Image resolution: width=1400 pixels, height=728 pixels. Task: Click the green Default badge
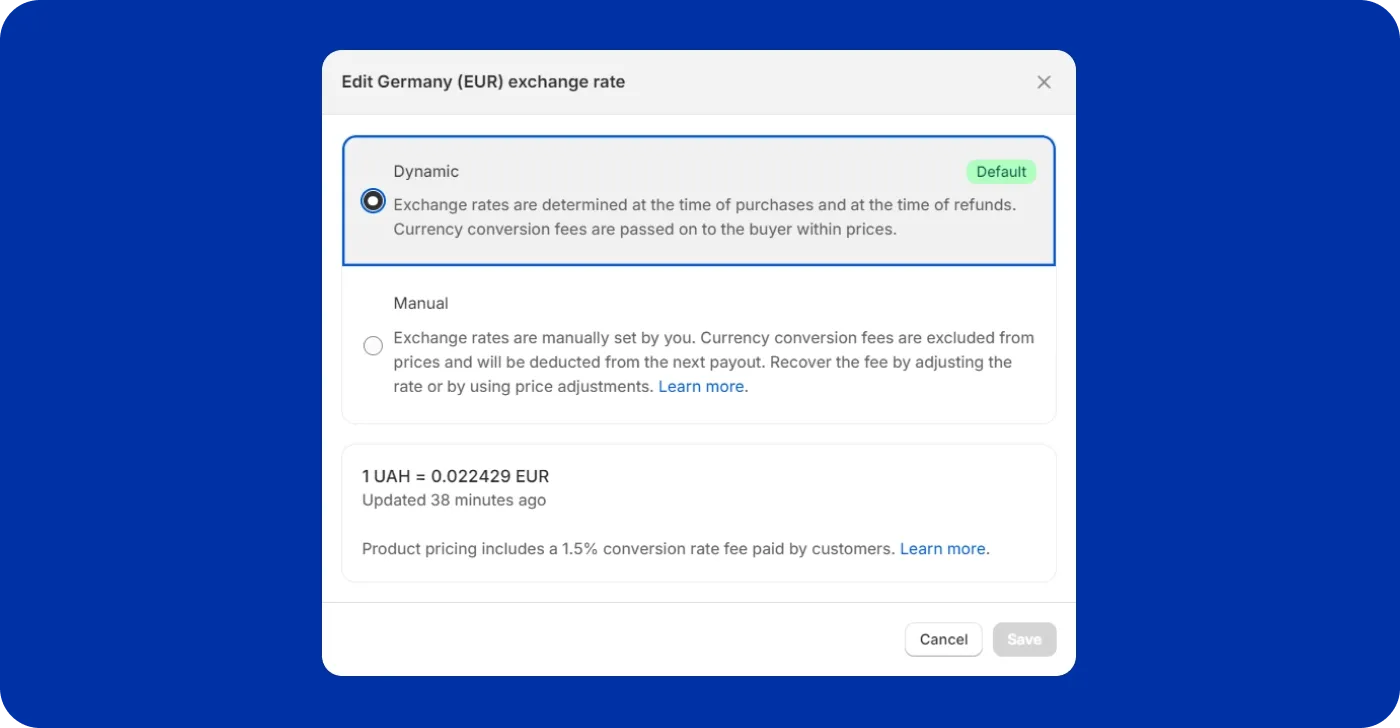point(1000,171)
